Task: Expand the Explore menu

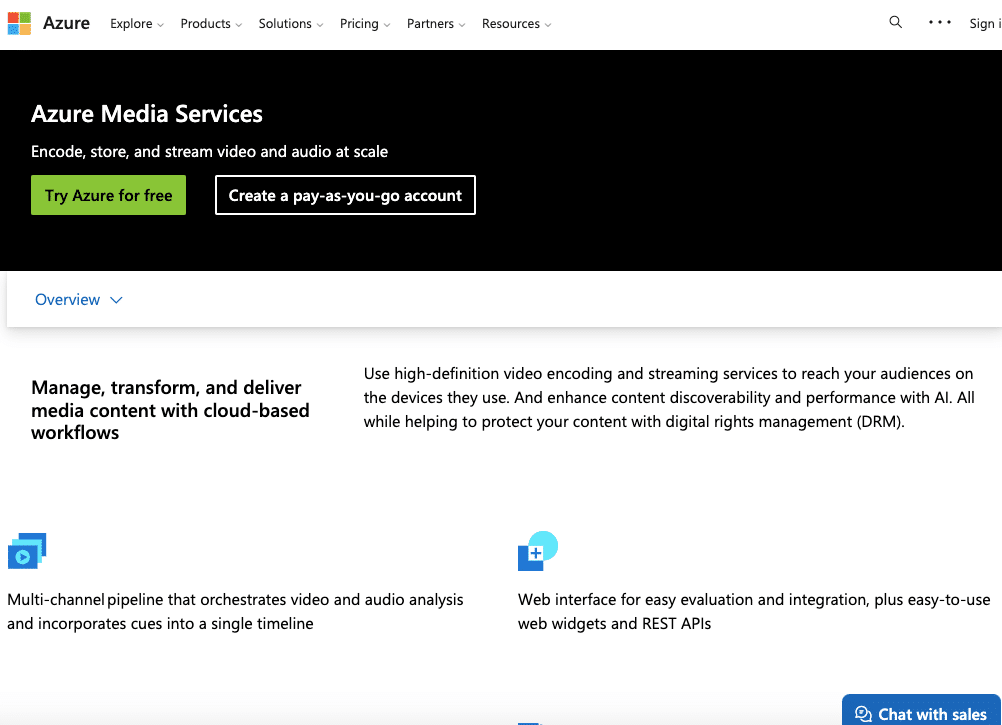Action: pyautogui.click(x=137, y=24)
